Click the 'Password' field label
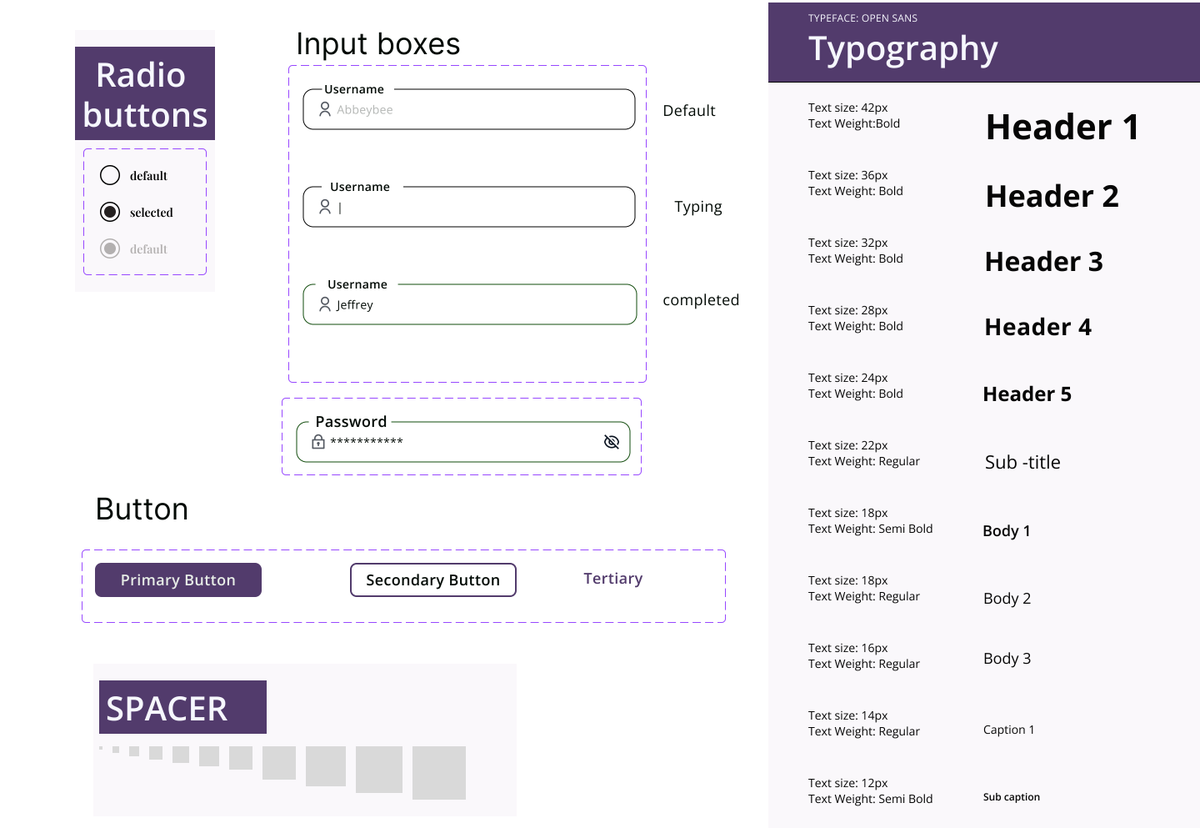Image resolution: width=1200 pixels, height=828 pixels. 351,422
